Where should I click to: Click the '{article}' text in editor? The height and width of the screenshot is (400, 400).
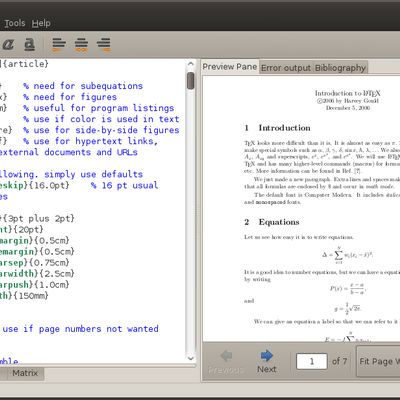25,64
